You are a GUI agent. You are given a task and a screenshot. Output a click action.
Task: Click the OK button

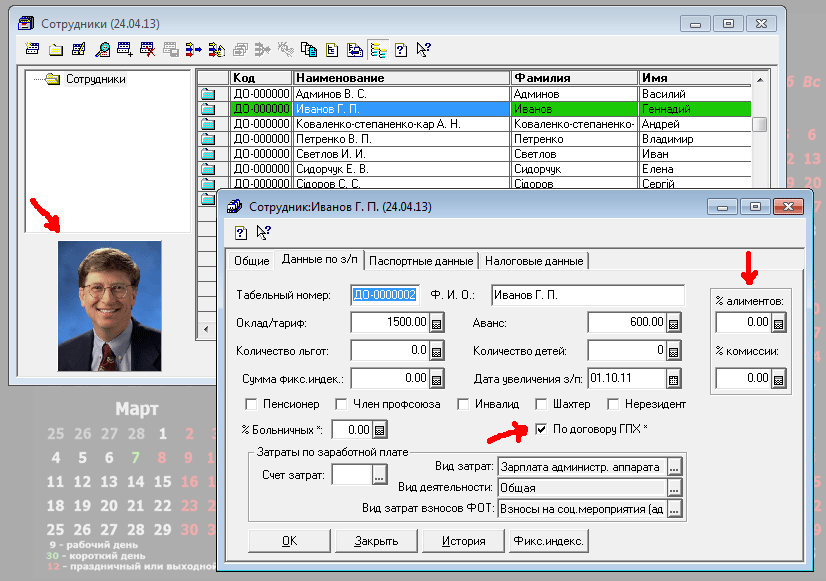tap(289, 541)
